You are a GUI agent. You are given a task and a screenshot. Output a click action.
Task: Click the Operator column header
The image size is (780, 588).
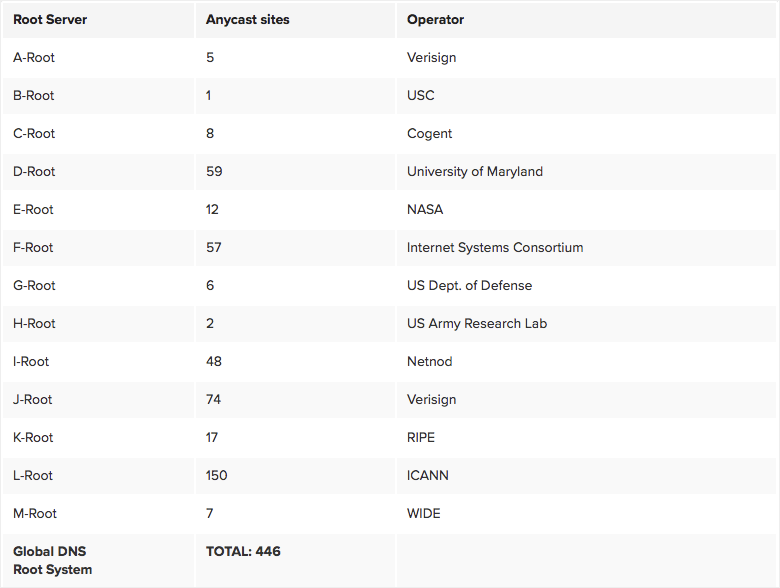pos(435,20)
